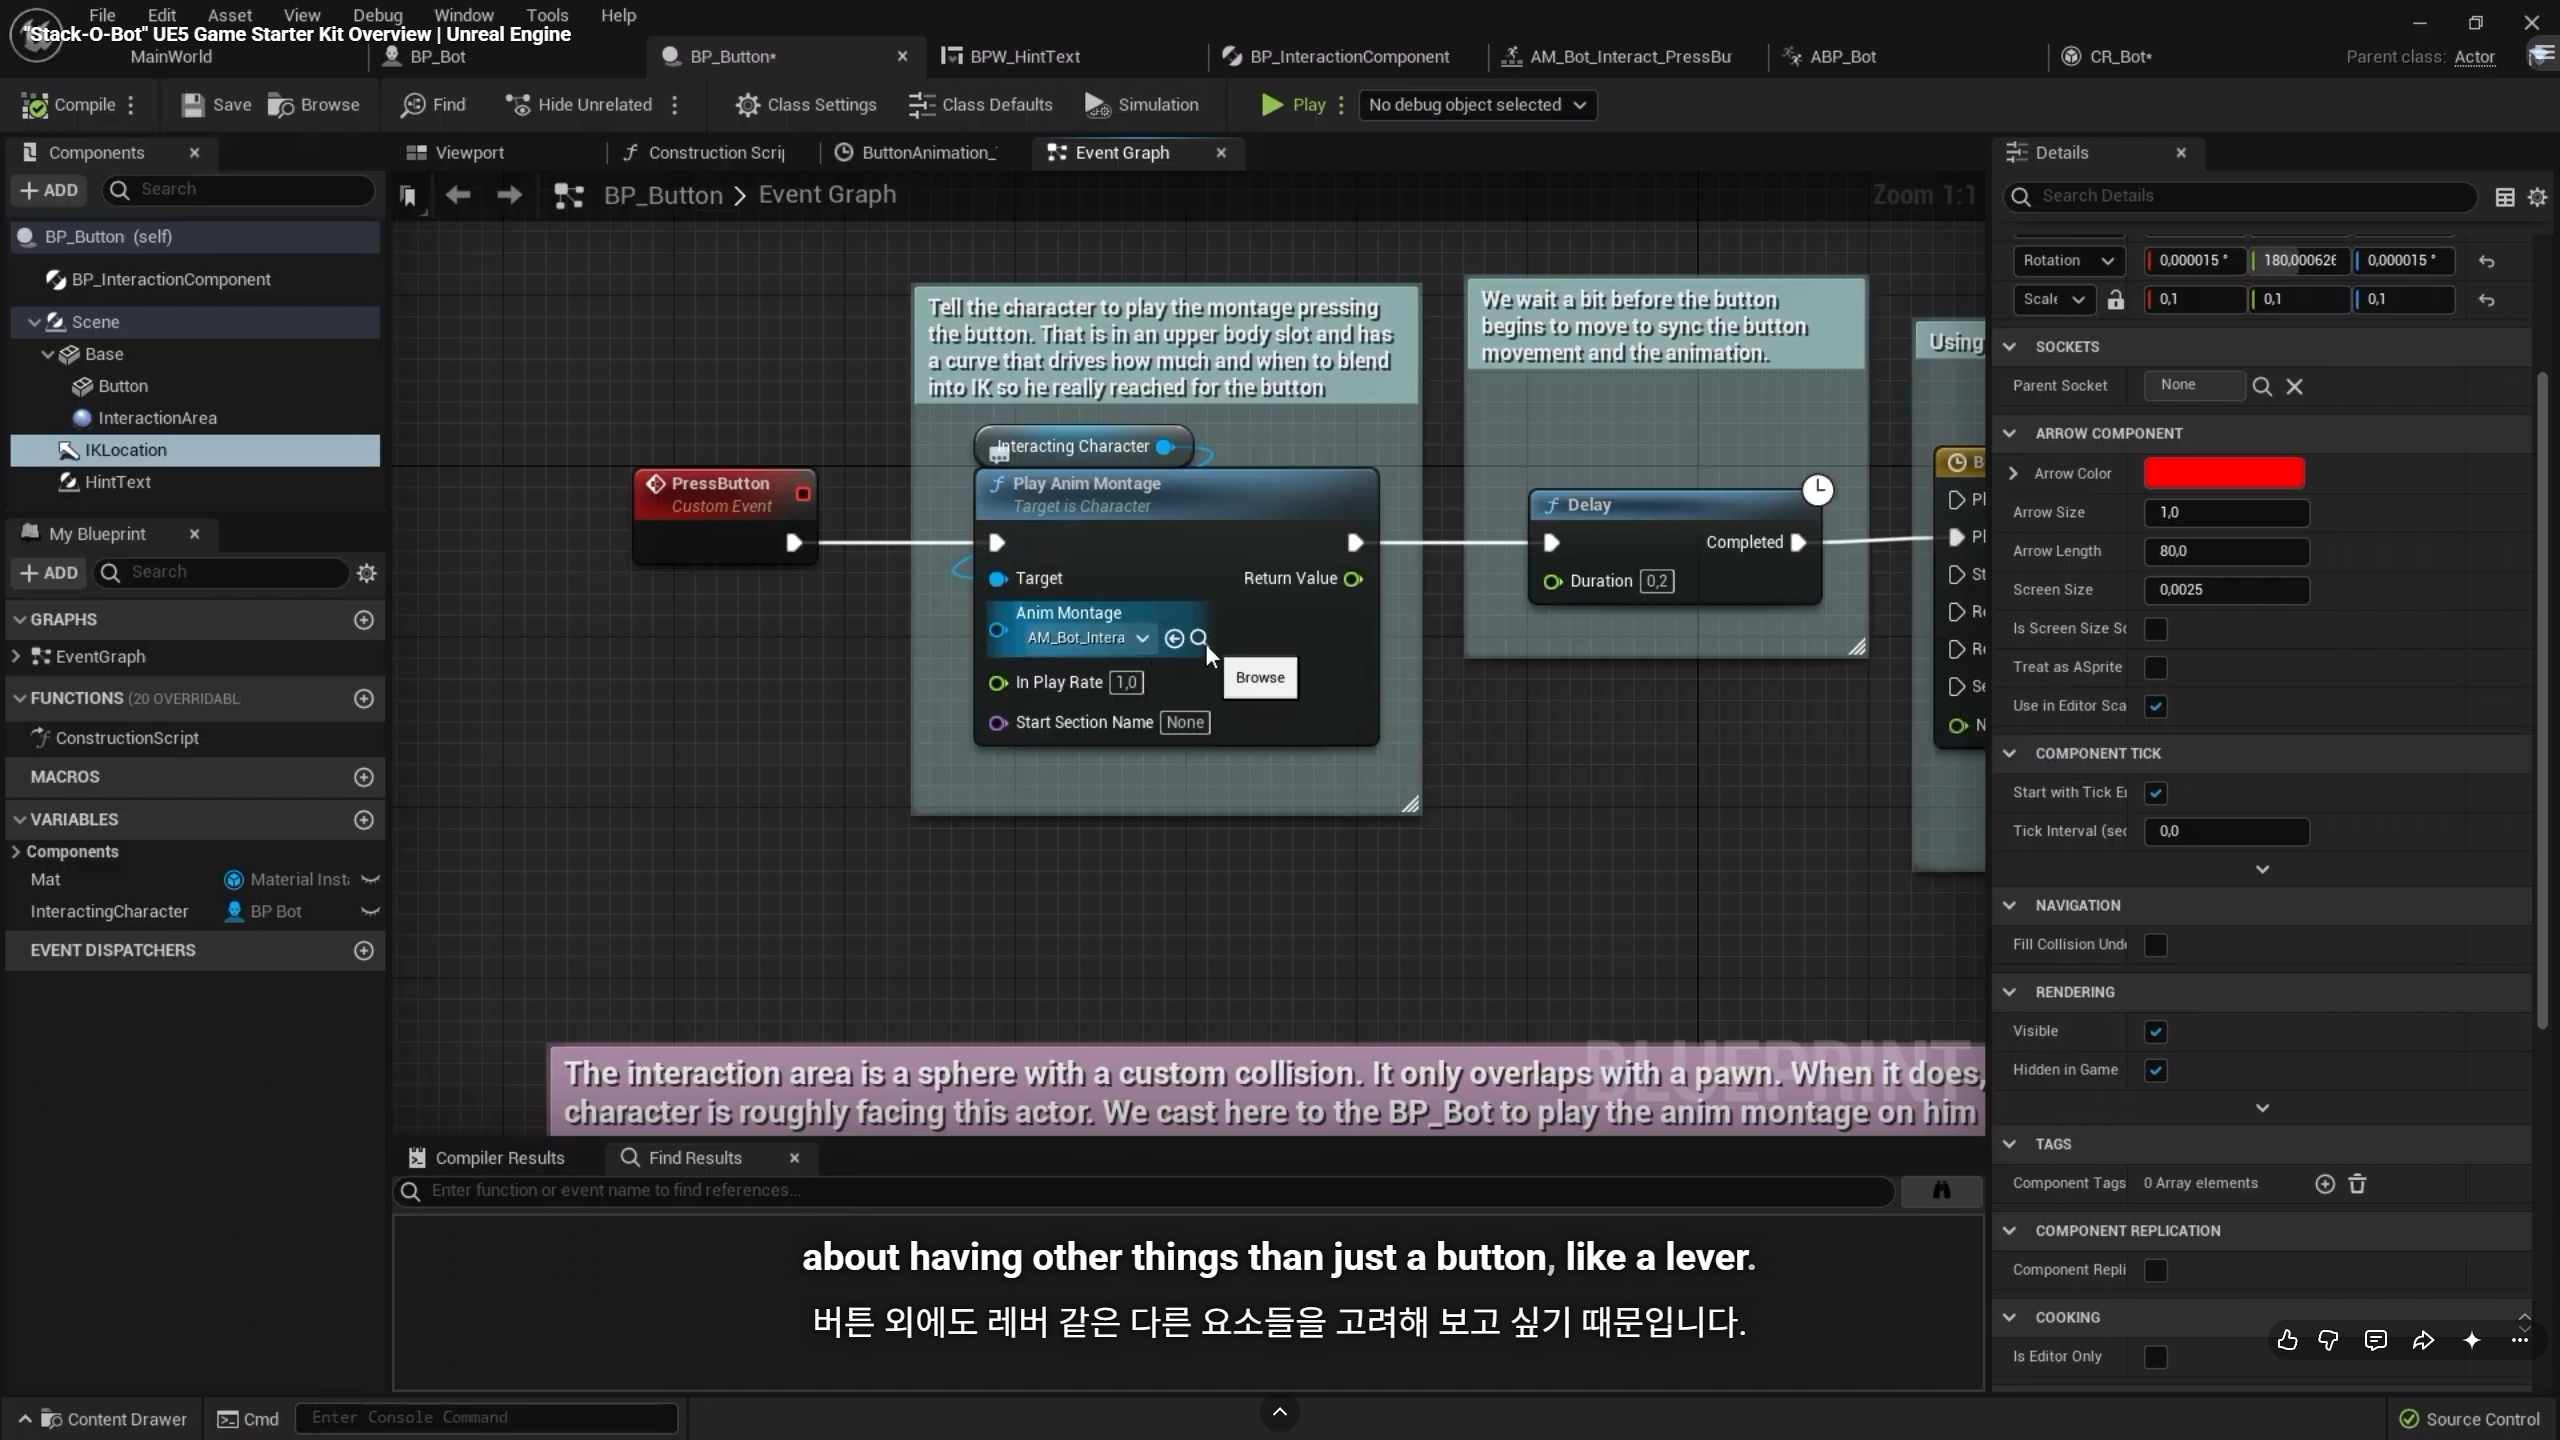Viewport: 2560px width, 1440px height.
Task: Switch to Compiler Results tab
Action: [x=487, y=1158]
